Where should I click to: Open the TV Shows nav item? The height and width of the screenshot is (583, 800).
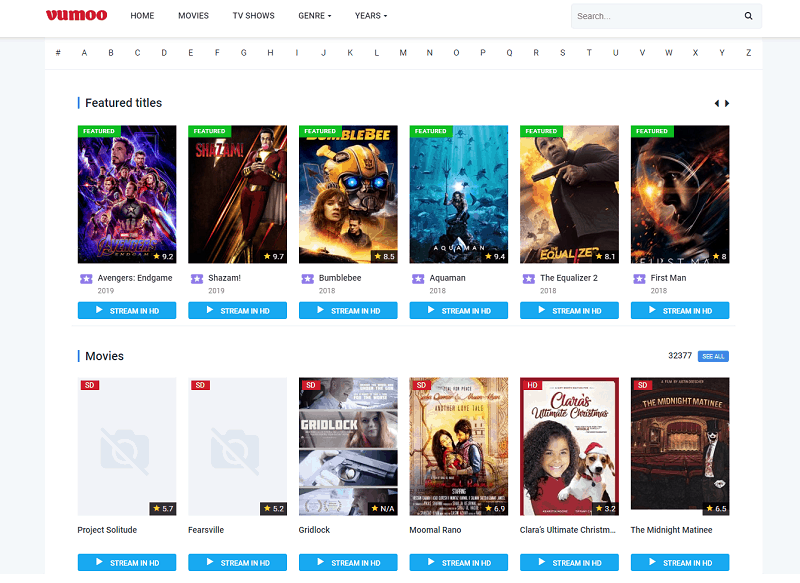point(254,16)
